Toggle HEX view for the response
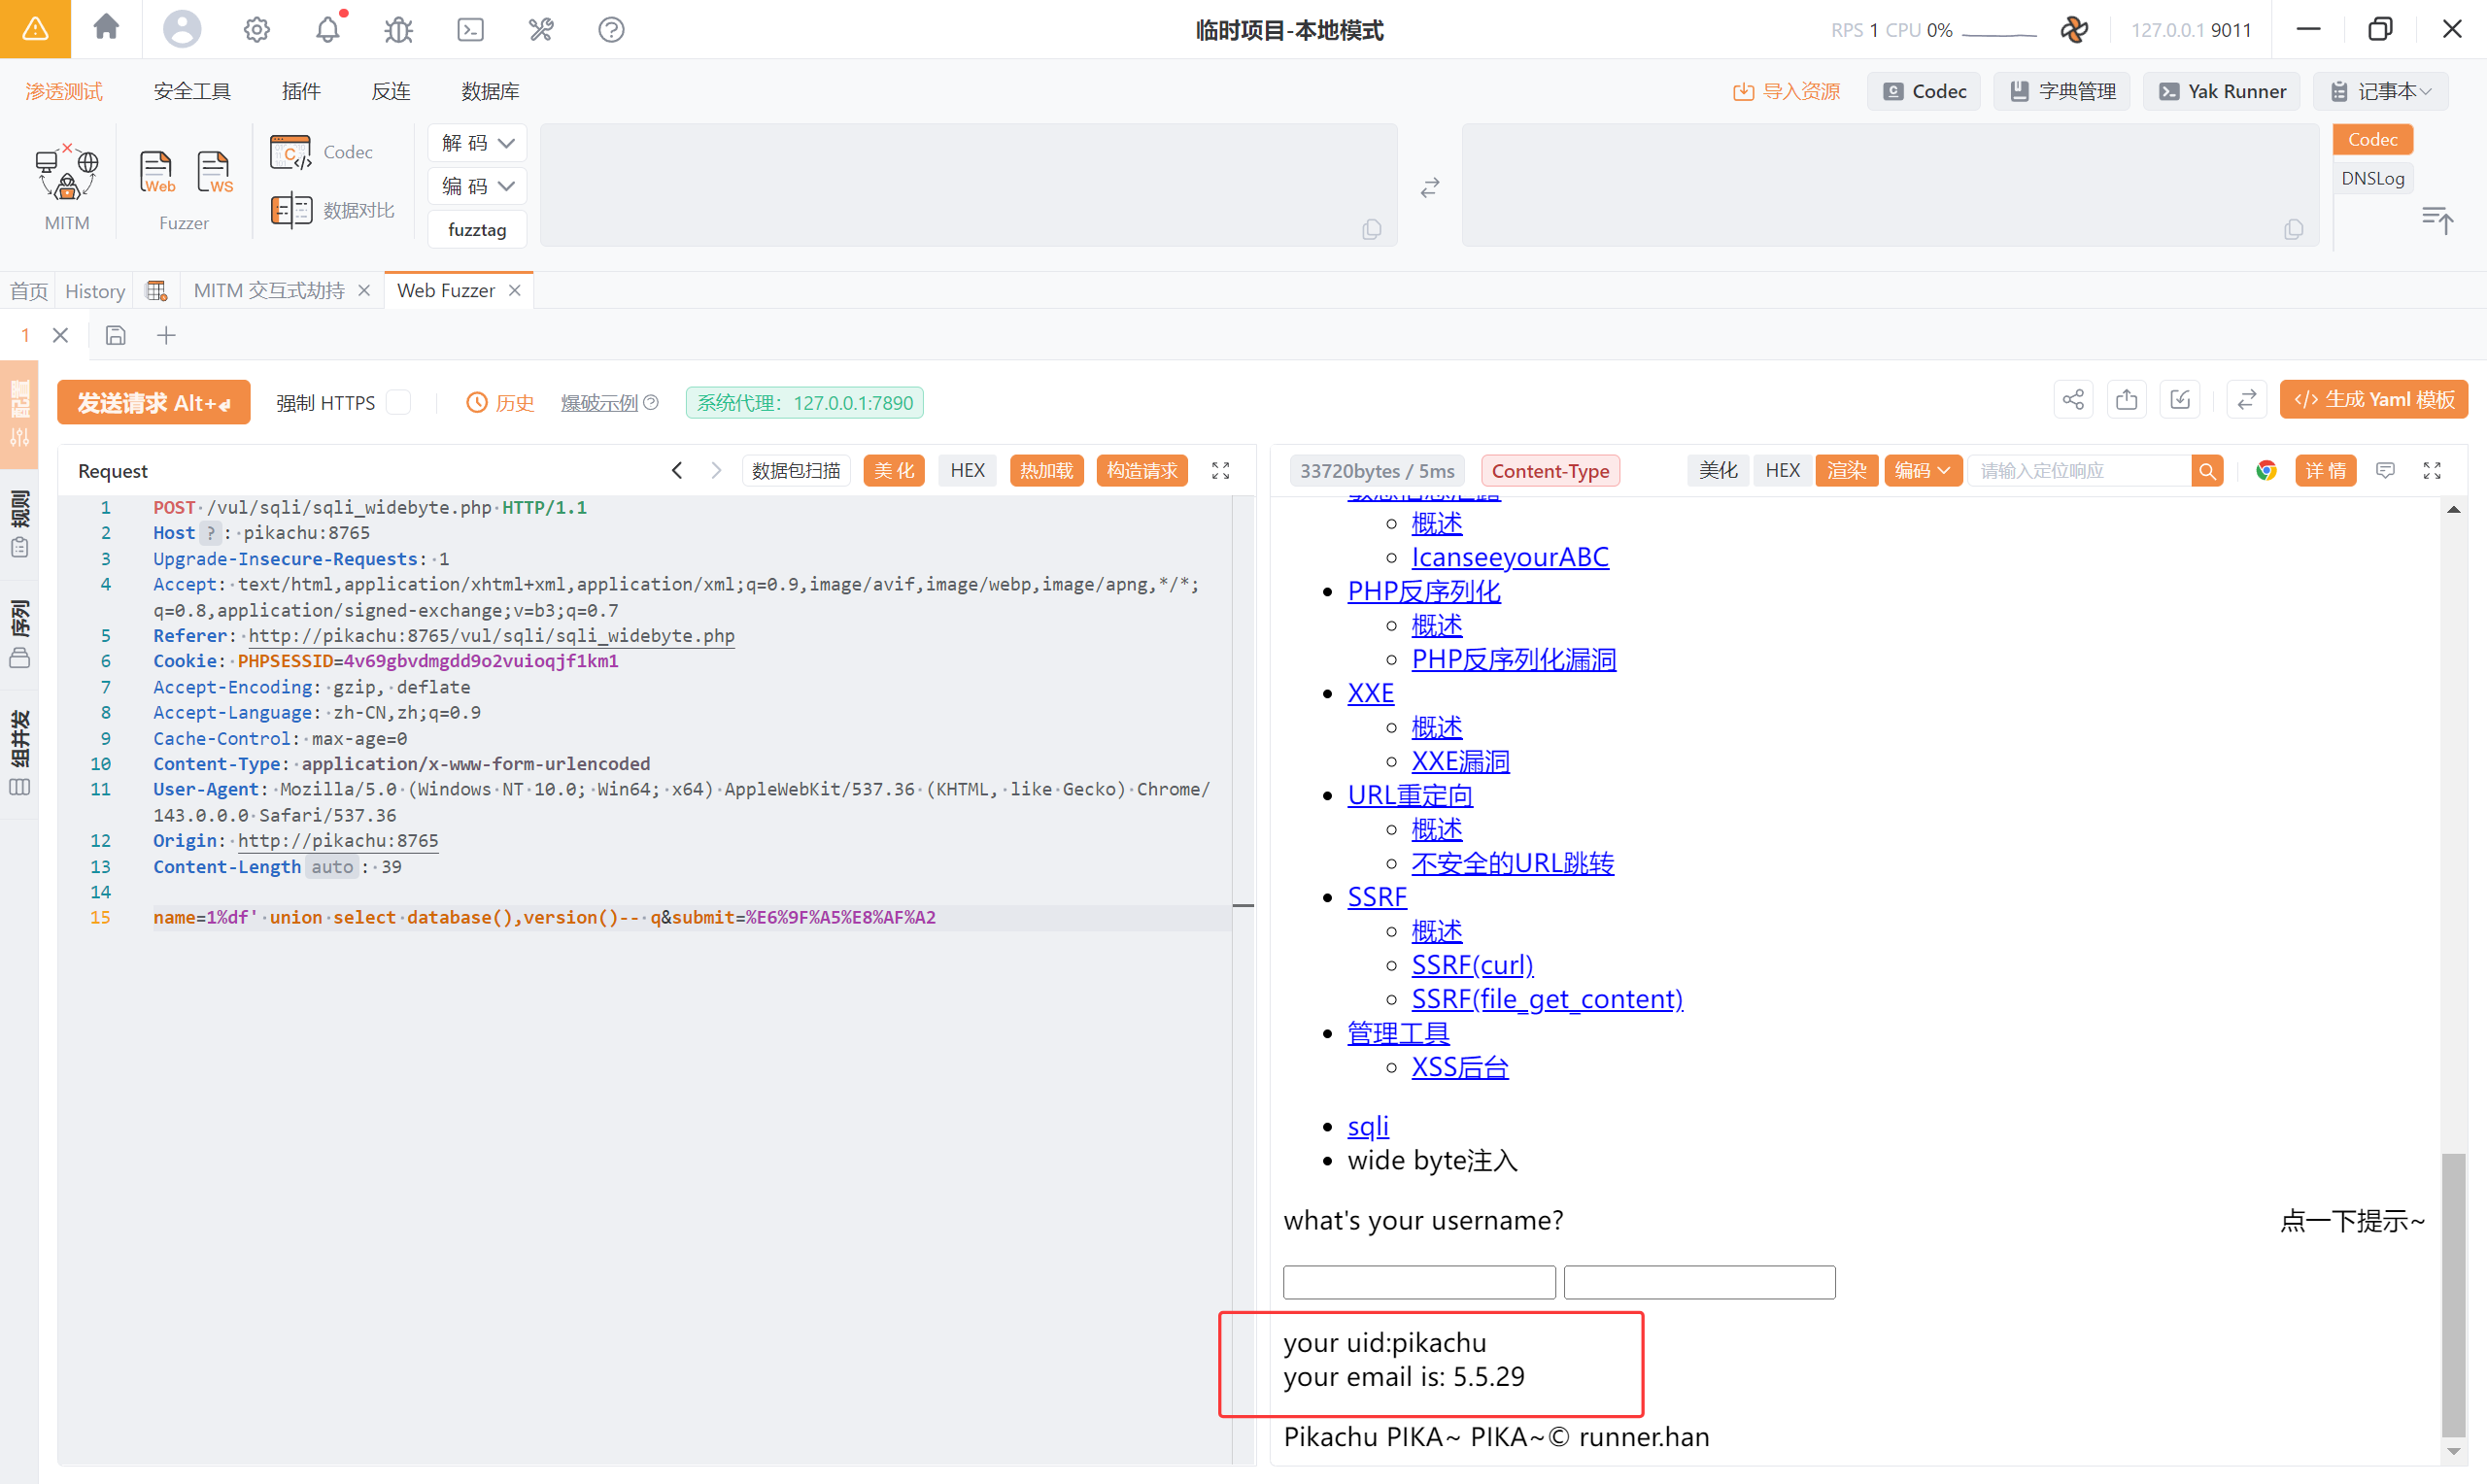The image size is (2487, 1484). [1781, 470]
